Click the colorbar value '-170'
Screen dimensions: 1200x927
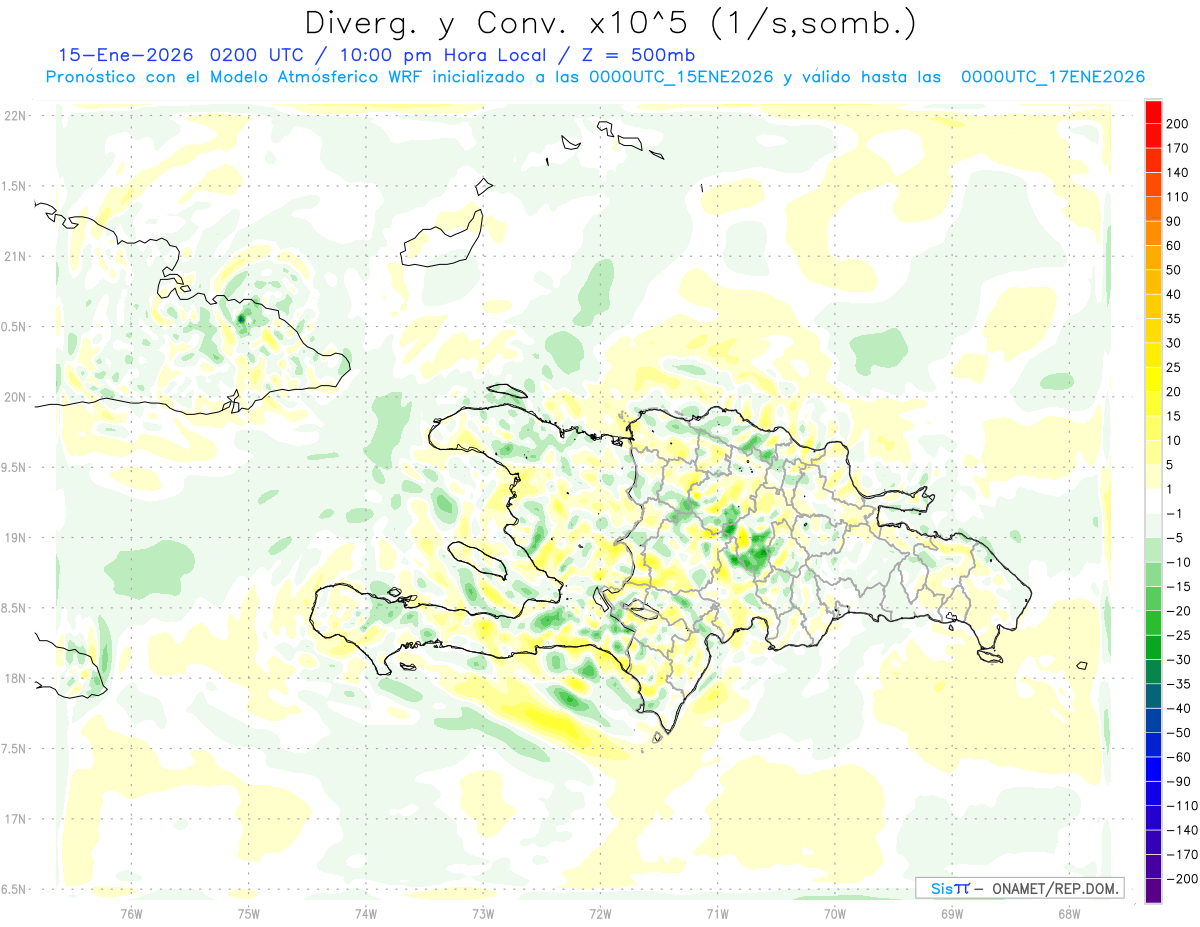(x=1184, y=855)
